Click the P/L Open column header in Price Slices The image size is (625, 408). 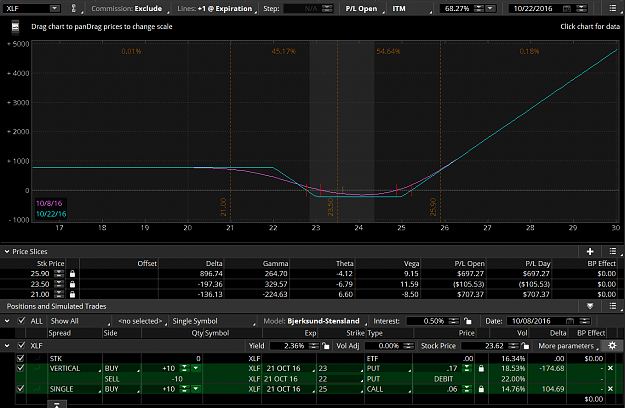[470, 263]
